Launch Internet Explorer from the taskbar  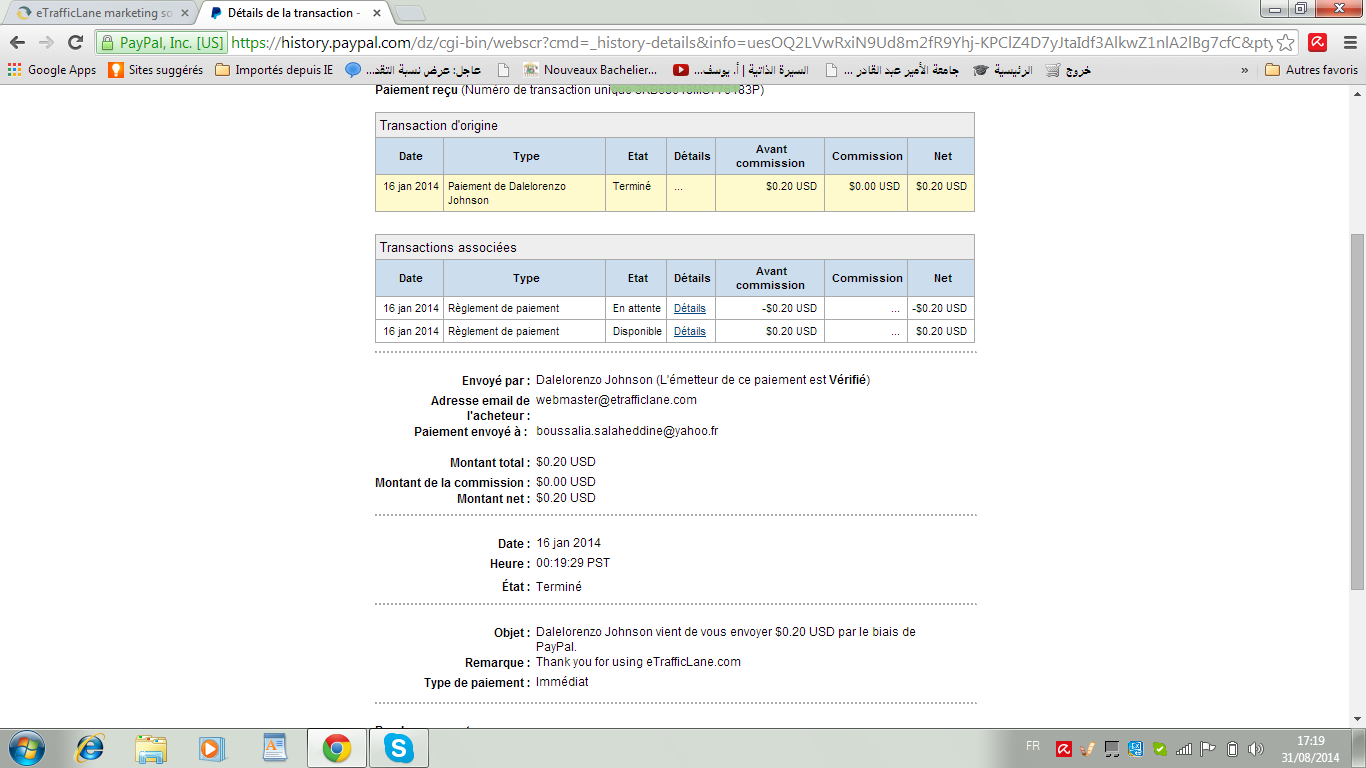pyautogui.click(x=91, y=748)
